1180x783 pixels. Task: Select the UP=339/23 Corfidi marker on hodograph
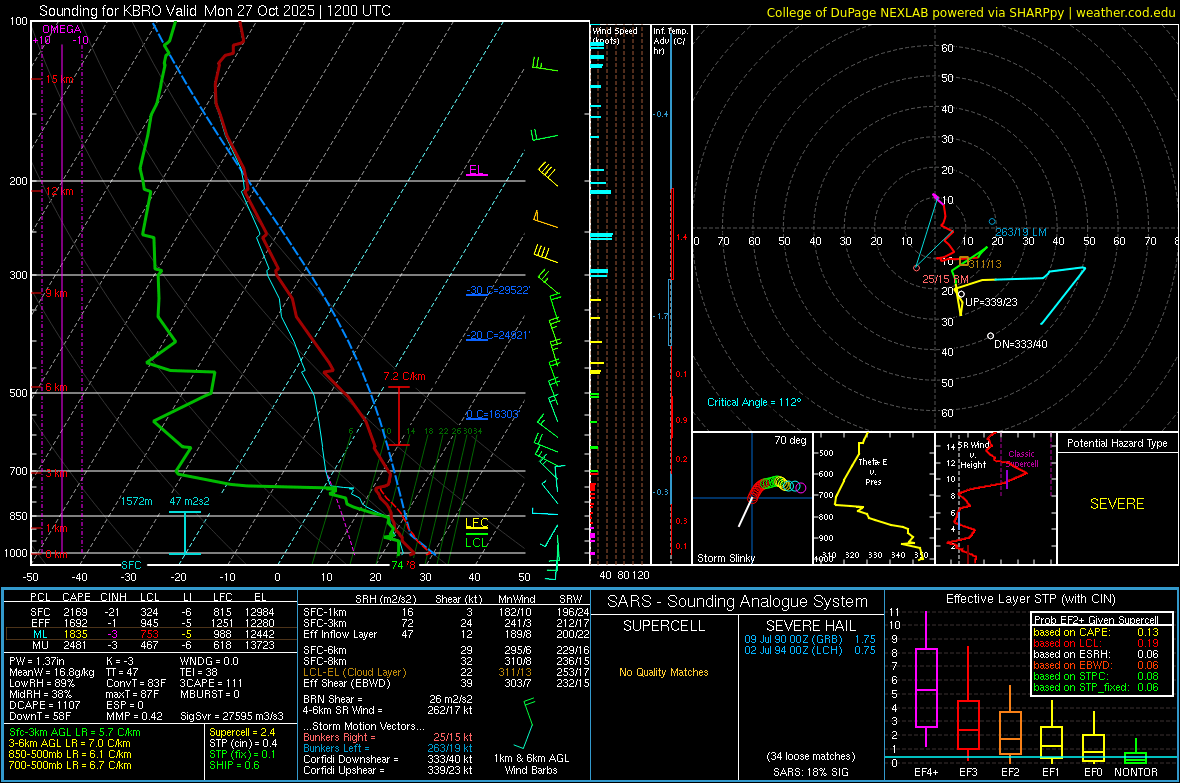(961, 294)
